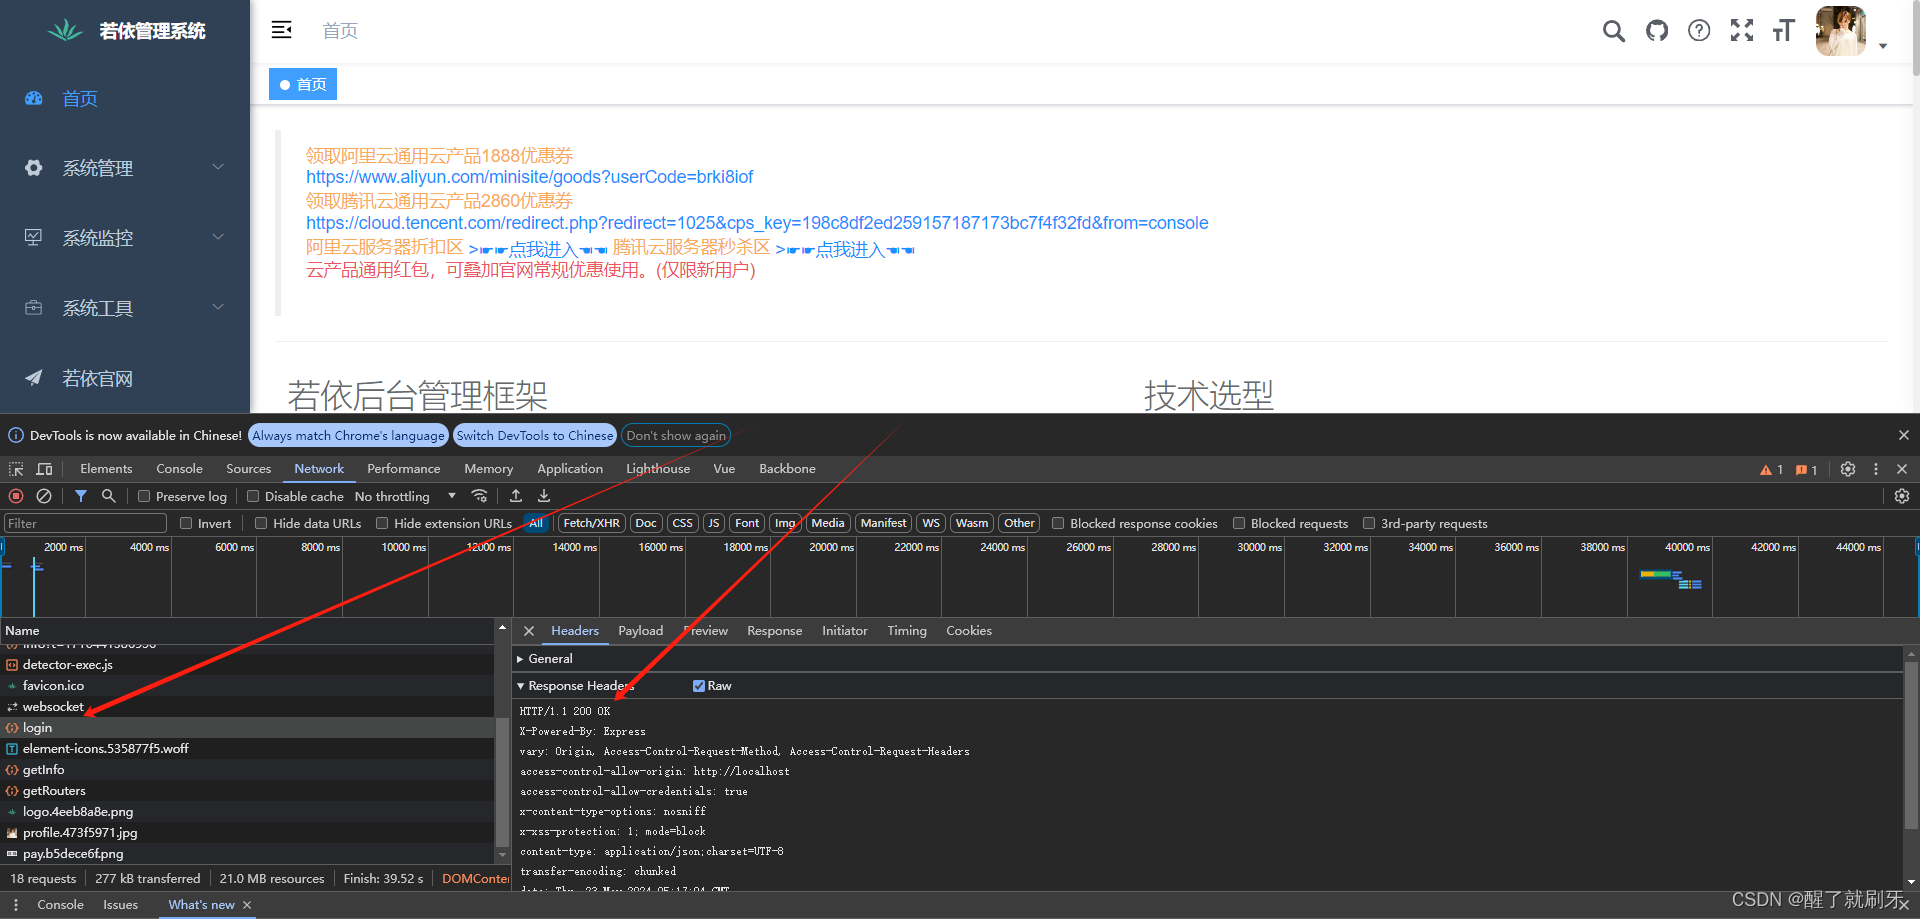Check Blocked response cookies
The height and width of the screenshot is (919, 1920).
tap(1058, 523)
